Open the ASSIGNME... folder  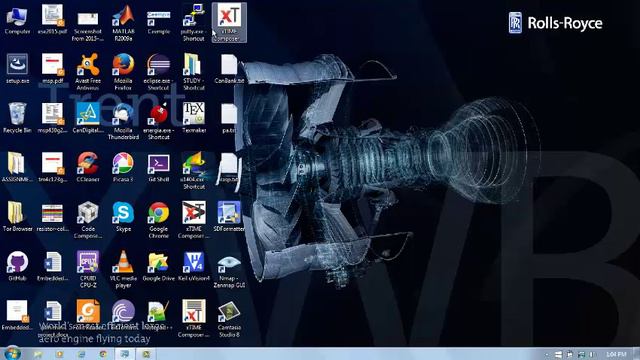[x=17, y=167]
